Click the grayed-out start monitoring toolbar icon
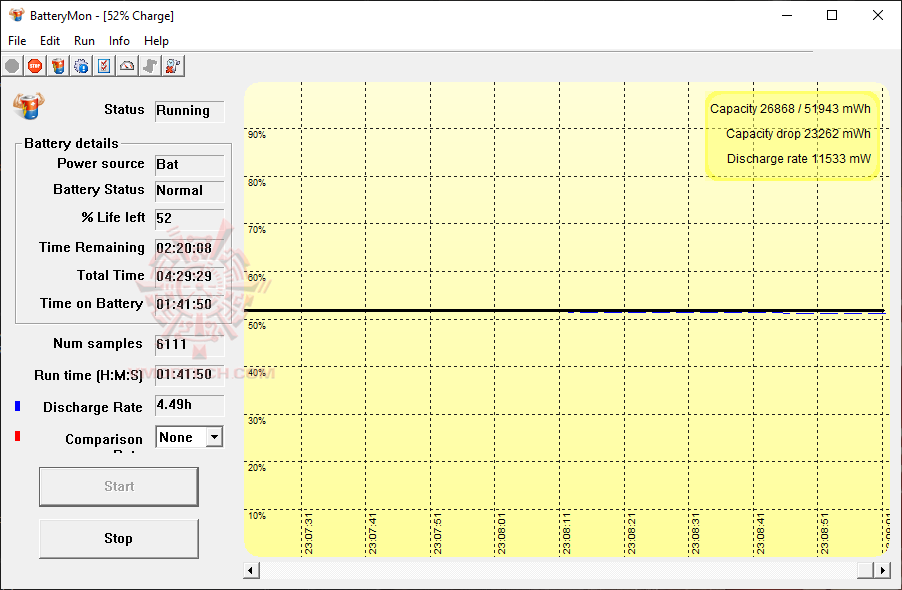902x590 pixels. click(x=12, y=66)
